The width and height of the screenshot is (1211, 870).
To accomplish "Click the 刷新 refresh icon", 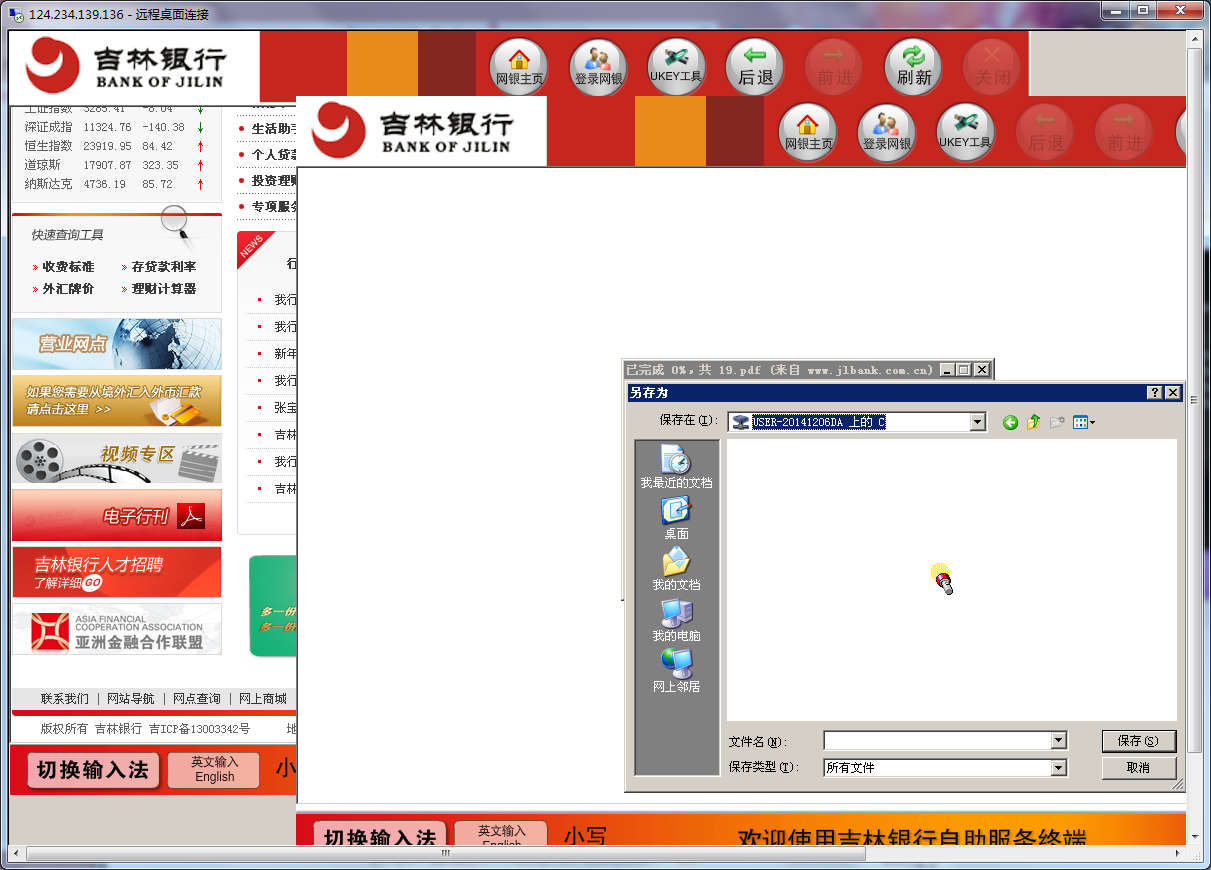I will coord(913,66).
